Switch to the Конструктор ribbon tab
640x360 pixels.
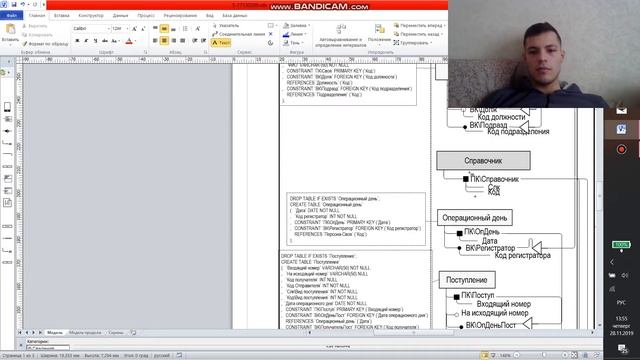(x=91, y=16)
